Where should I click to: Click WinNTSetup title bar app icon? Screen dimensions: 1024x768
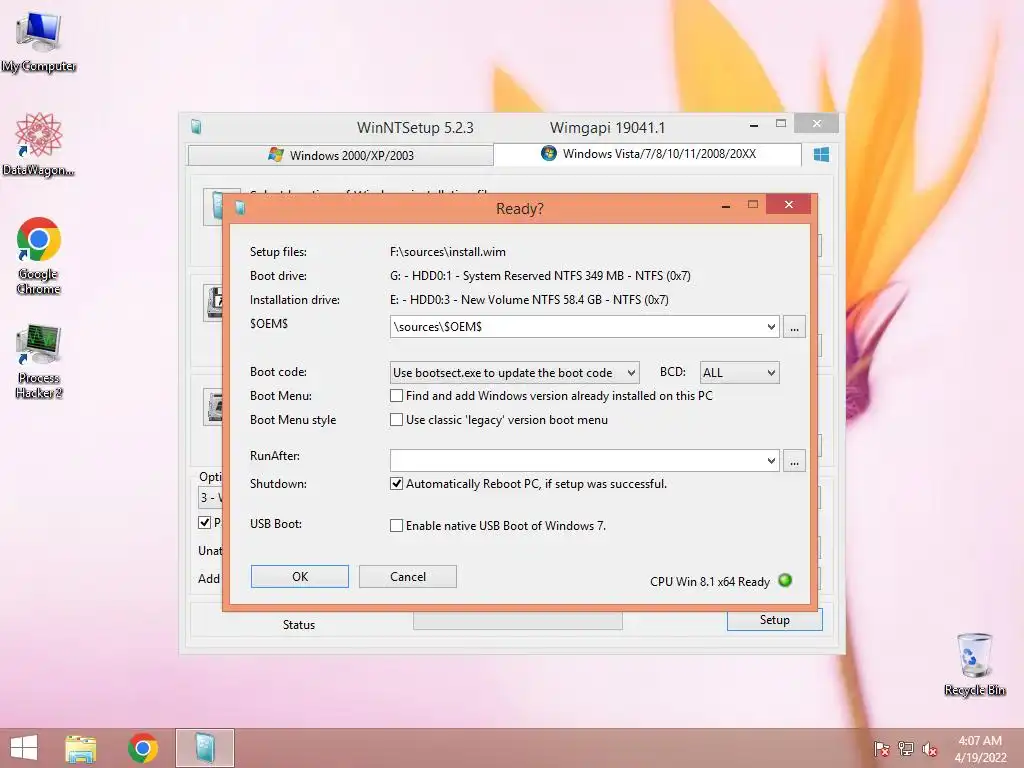pyautogui.click(x=196, y=127)
